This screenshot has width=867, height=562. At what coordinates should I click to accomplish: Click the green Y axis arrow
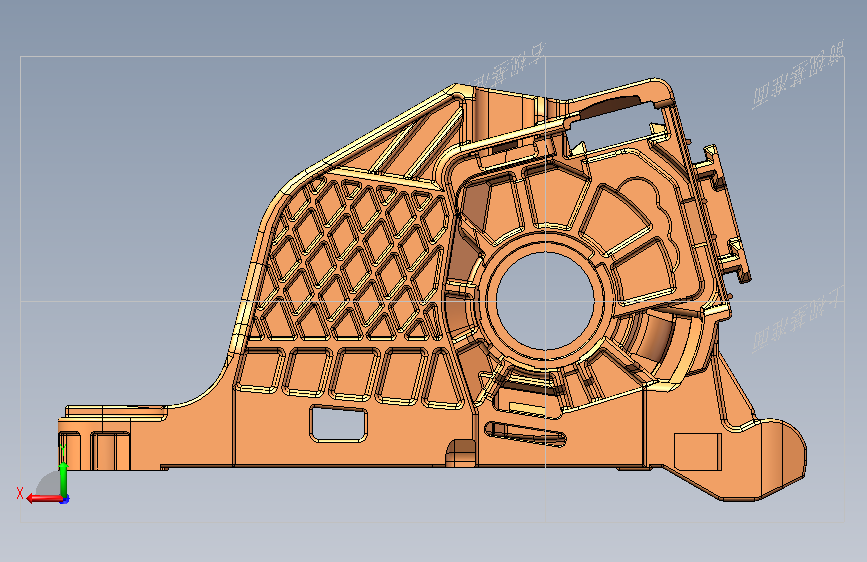coord(63,480)
